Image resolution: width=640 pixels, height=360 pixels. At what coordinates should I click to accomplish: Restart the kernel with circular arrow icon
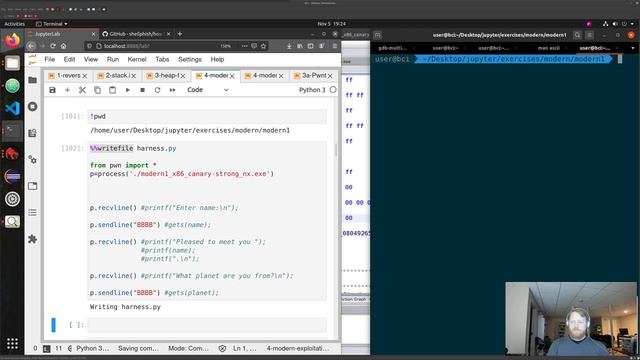point(157,90)
